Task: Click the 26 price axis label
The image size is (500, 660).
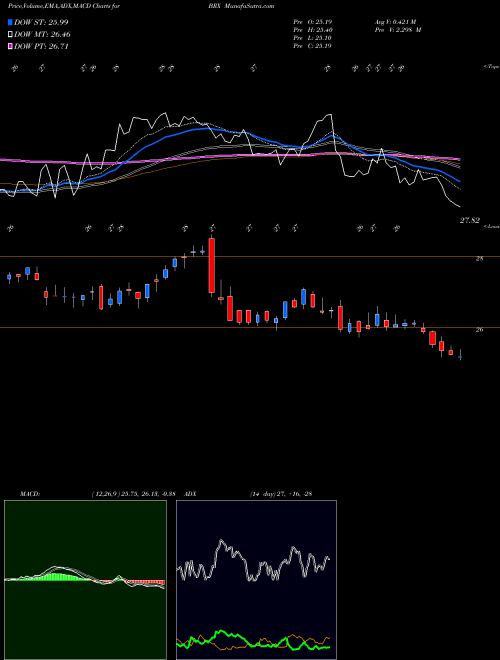Action: pos(479,330)
